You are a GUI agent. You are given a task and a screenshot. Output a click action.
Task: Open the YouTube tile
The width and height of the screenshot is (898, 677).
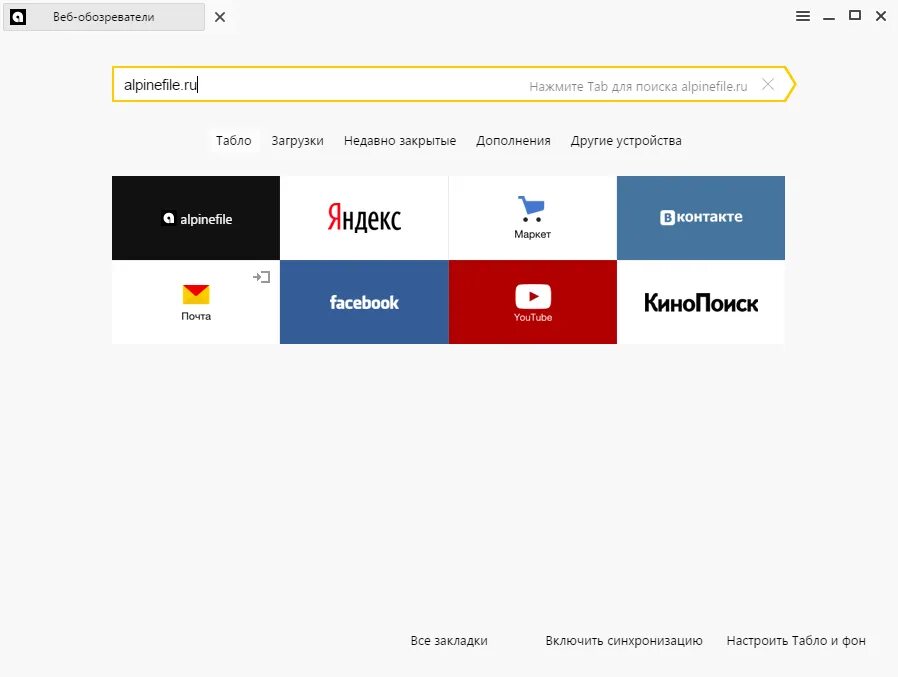533,302
